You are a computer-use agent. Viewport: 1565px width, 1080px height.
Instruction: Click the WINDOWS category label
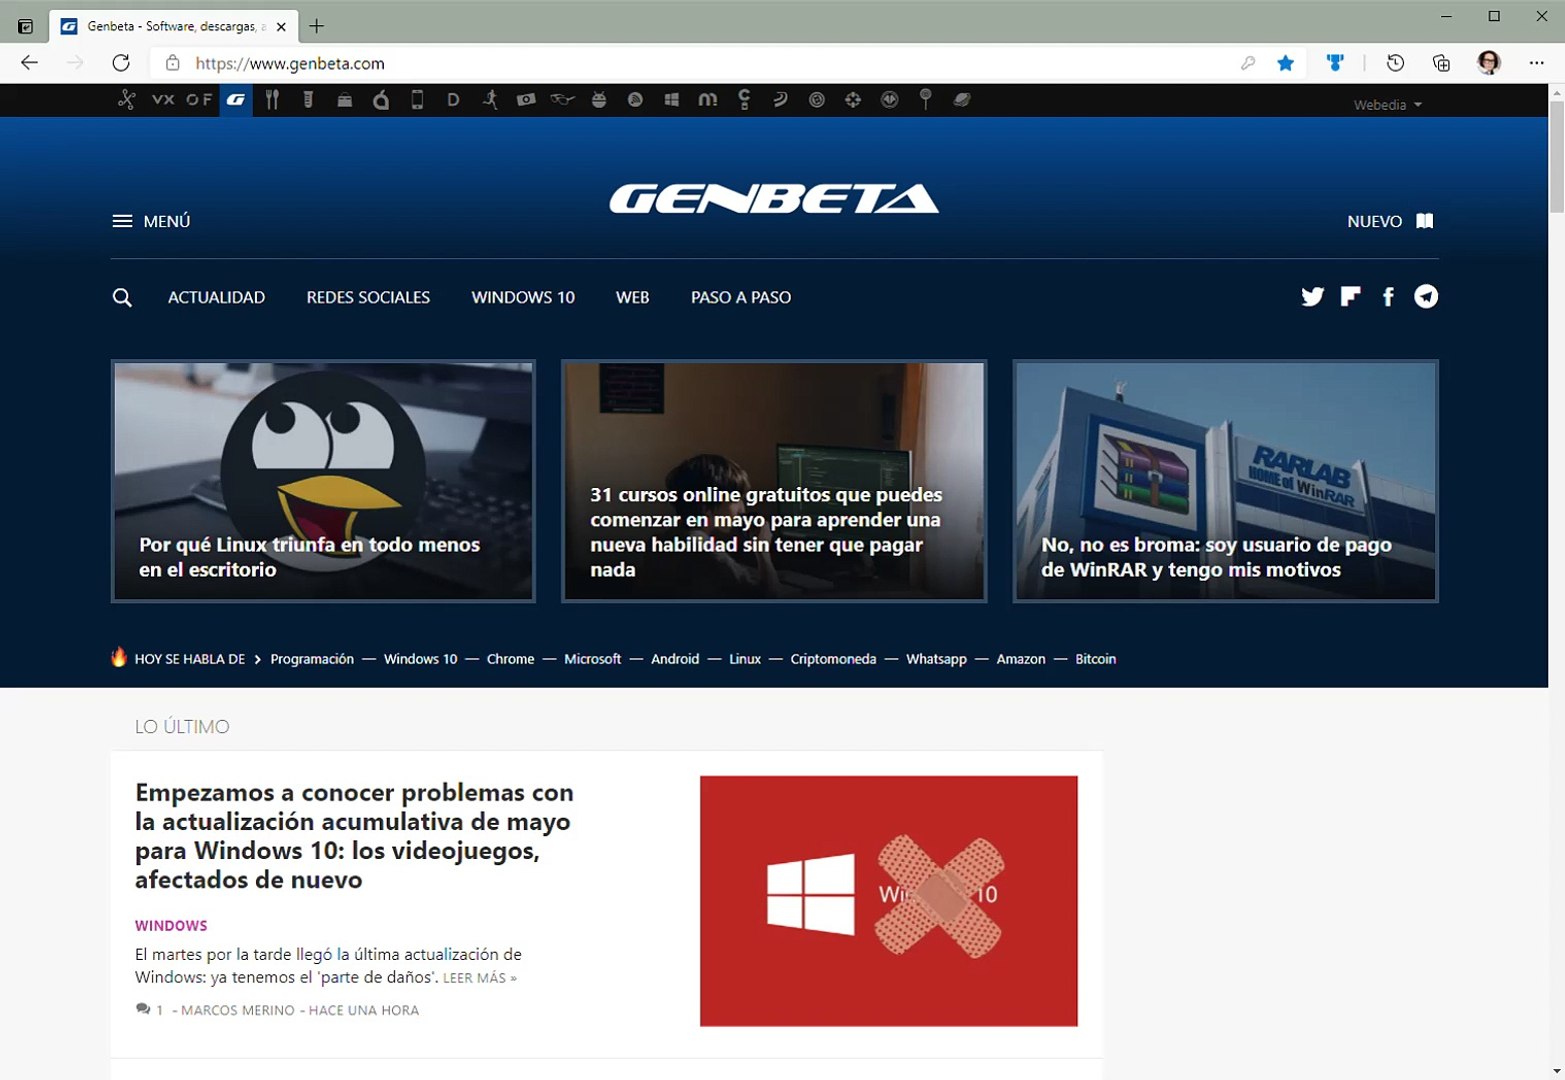pos(171,926)
